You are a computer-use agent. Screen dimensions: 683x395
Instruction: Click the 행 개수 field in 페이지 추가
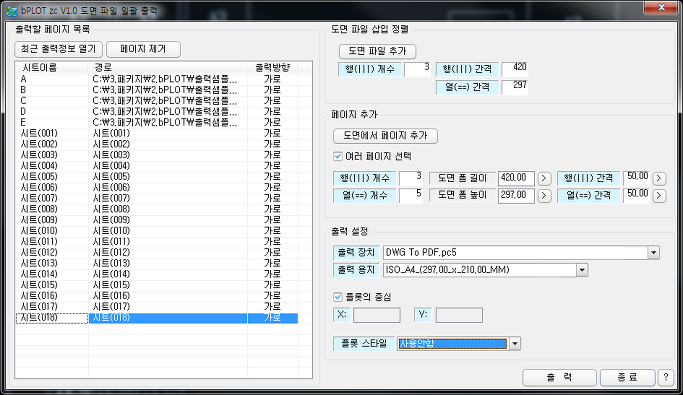[411, 178]
